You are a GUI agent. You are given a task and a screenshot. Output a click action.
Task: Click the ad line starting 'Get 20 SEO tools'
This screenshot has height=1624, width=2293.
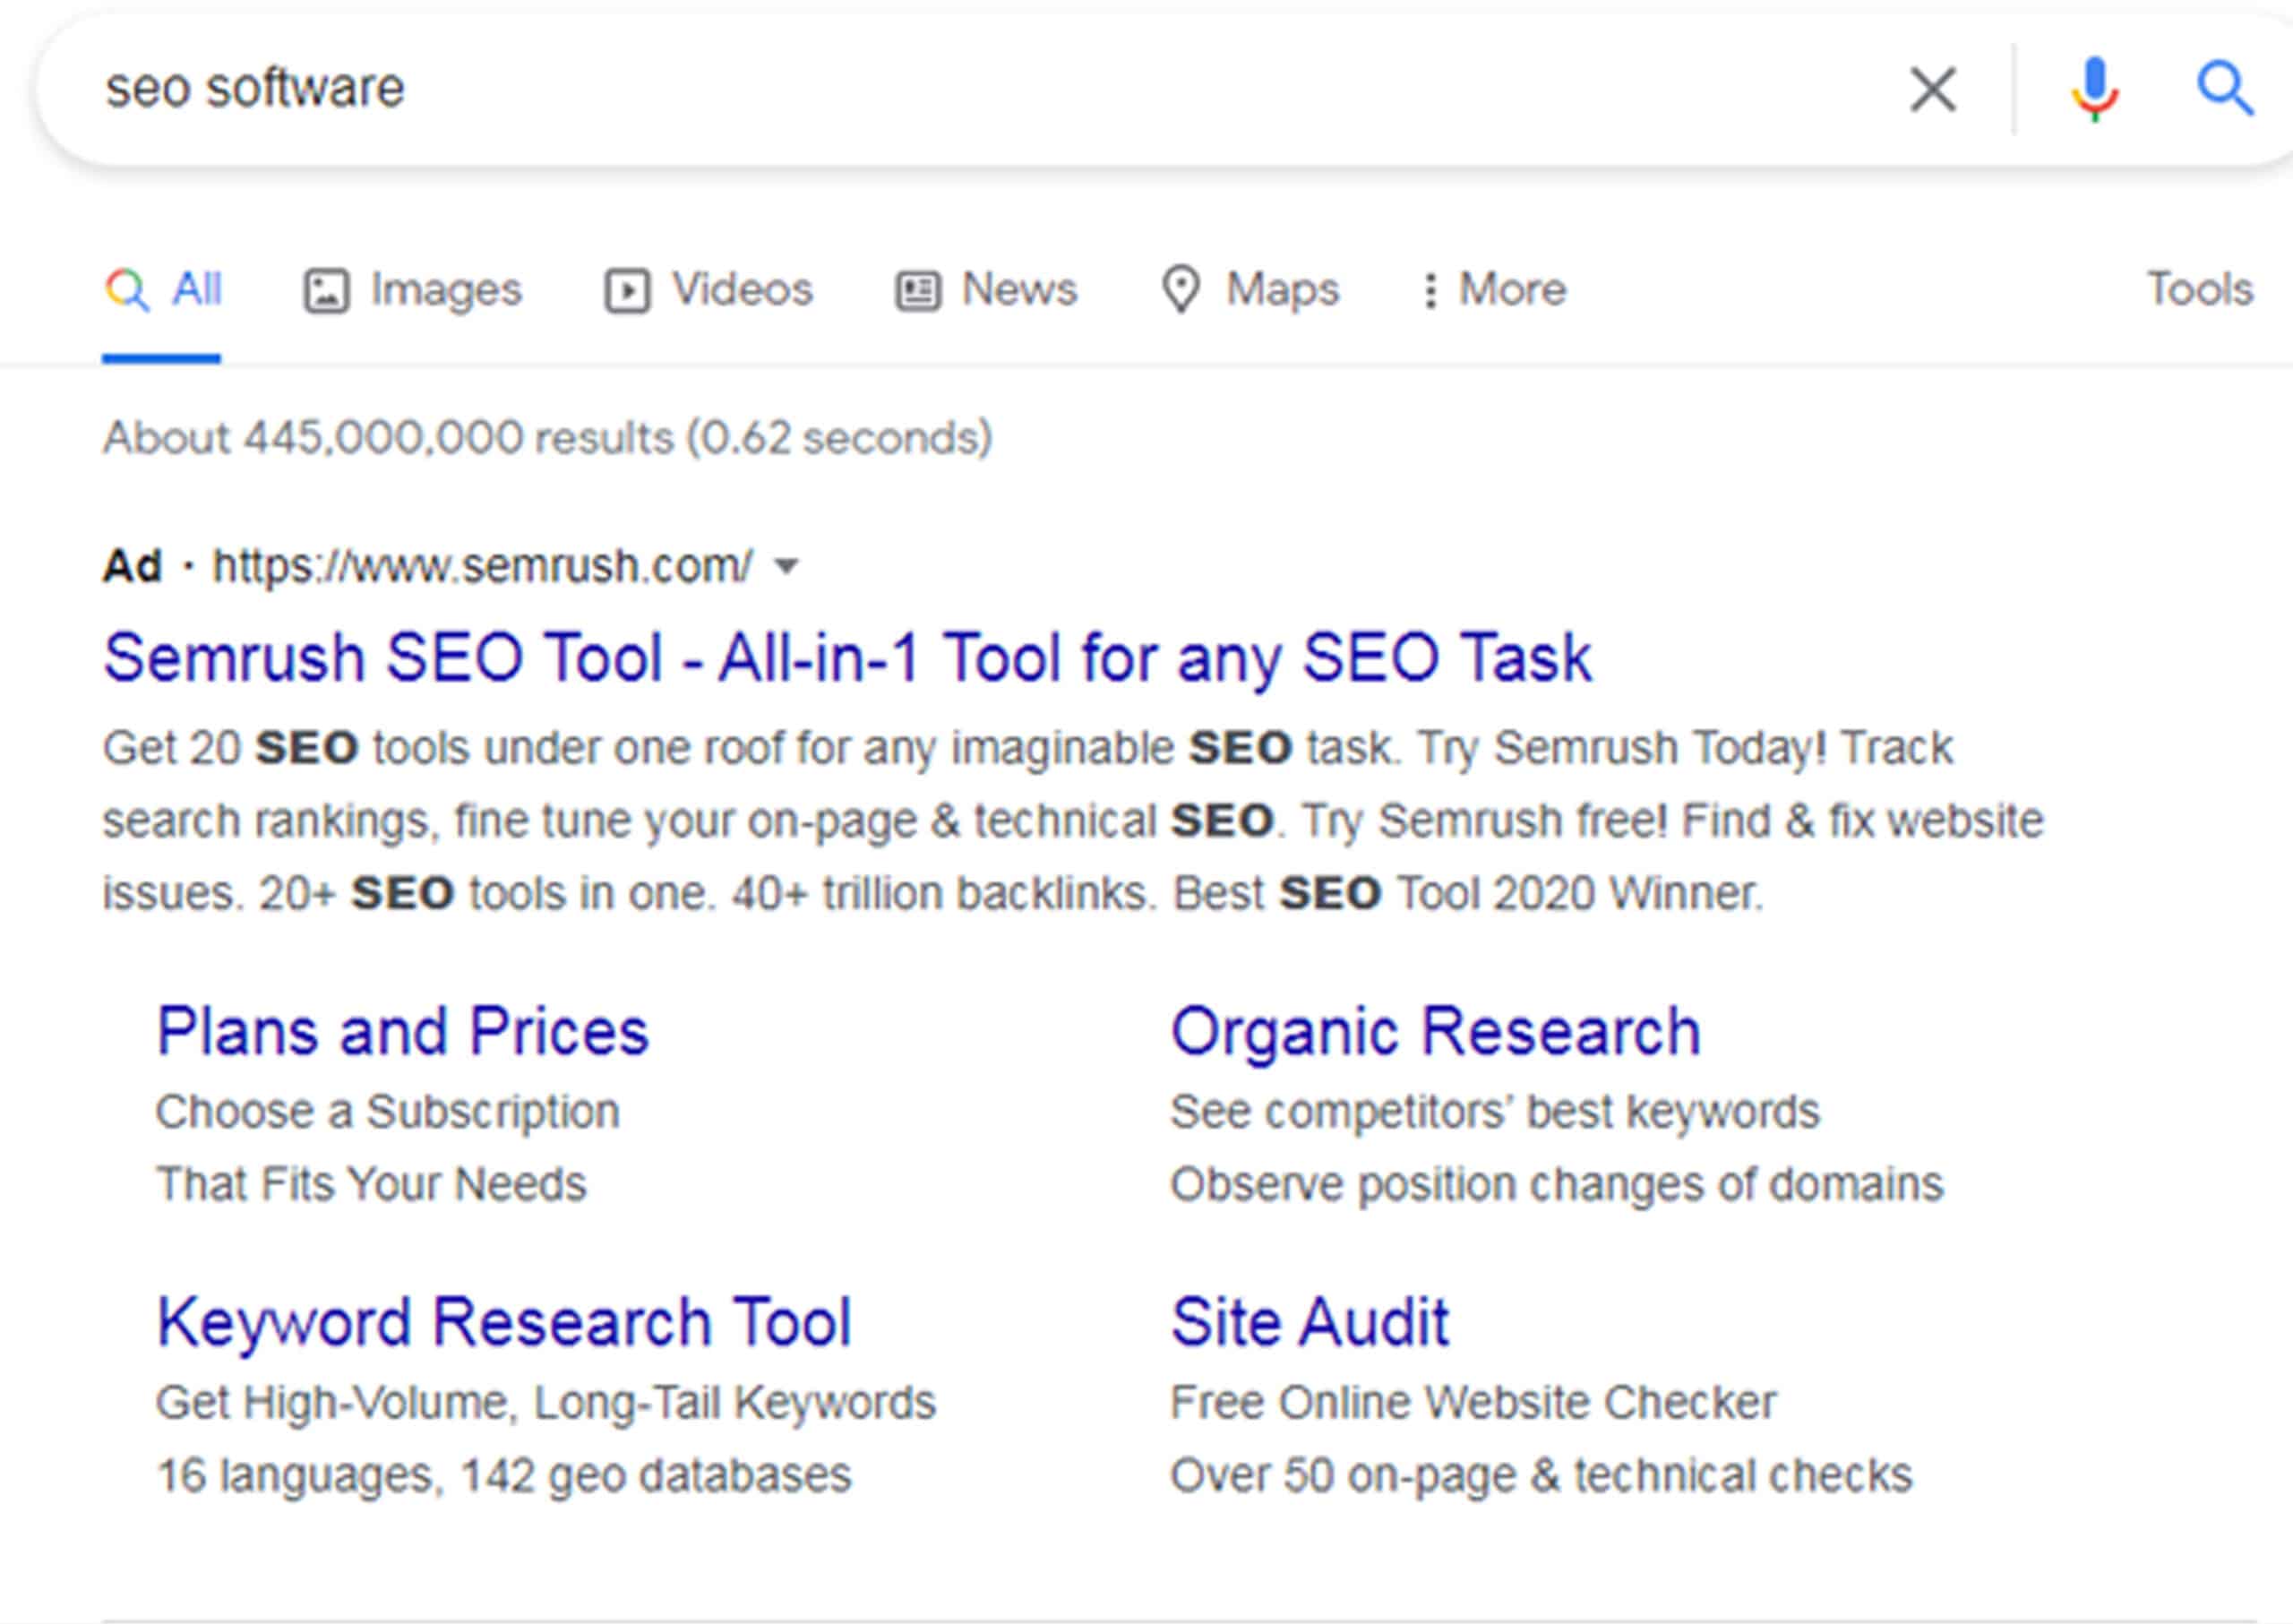[x=1027, y=748]
